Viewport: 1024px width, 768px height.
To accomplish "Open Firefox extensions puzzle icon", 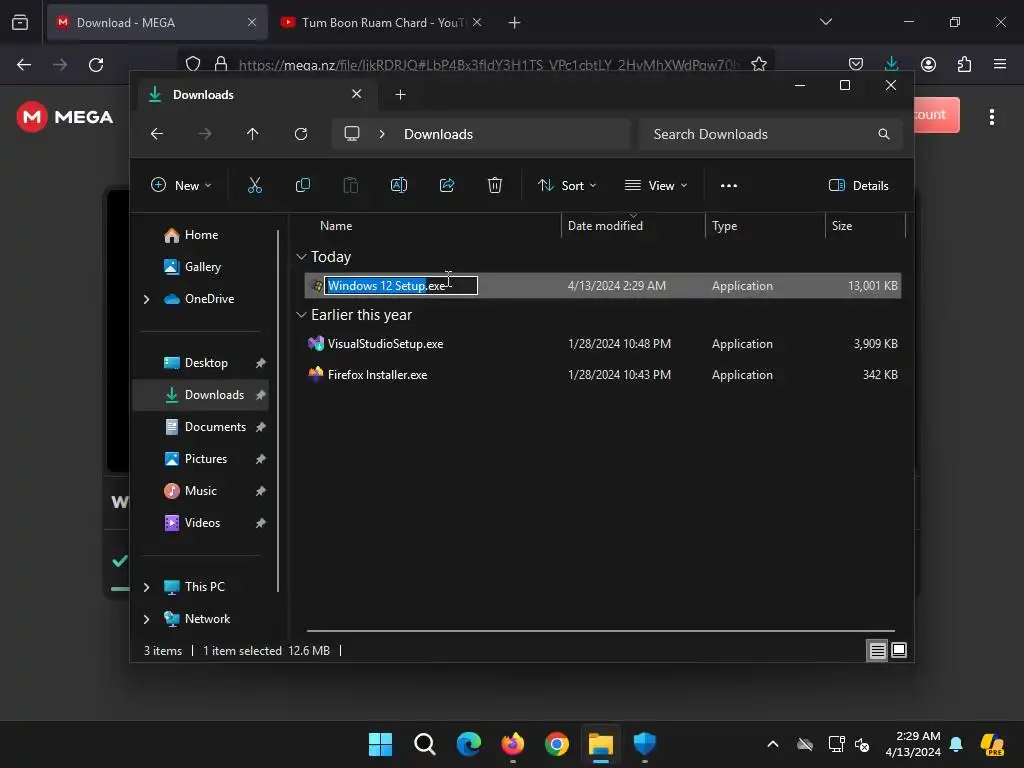I will (x=964, y=64).
